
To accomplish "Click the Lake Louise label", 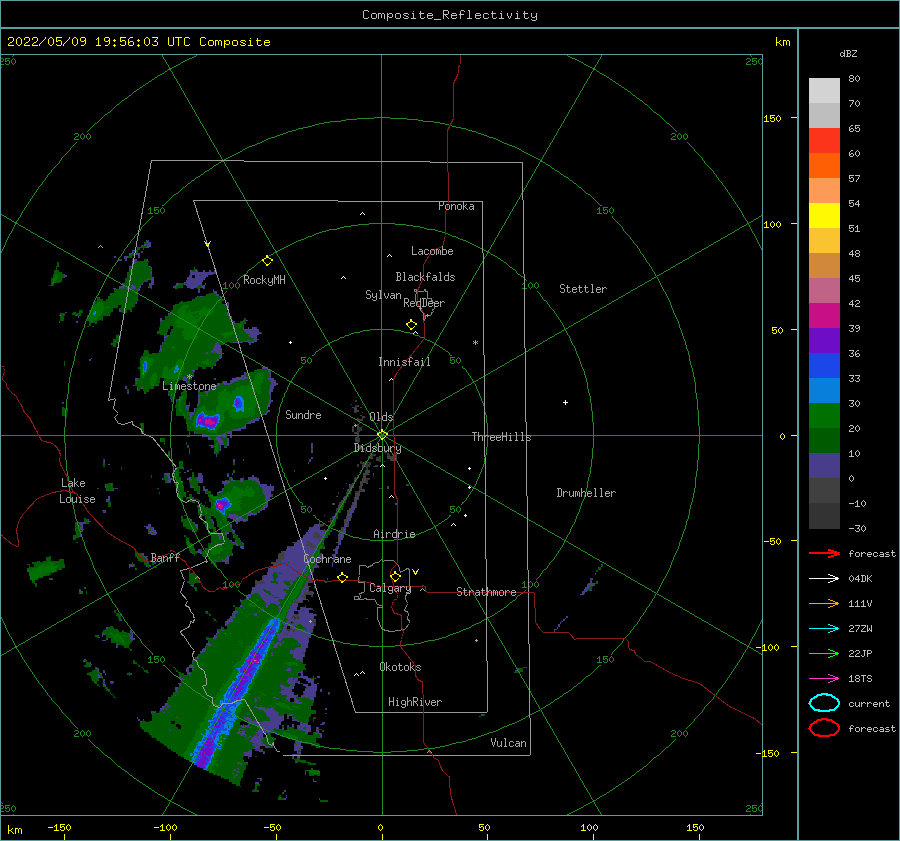I will pyautogui.click(x=77, y=491).
